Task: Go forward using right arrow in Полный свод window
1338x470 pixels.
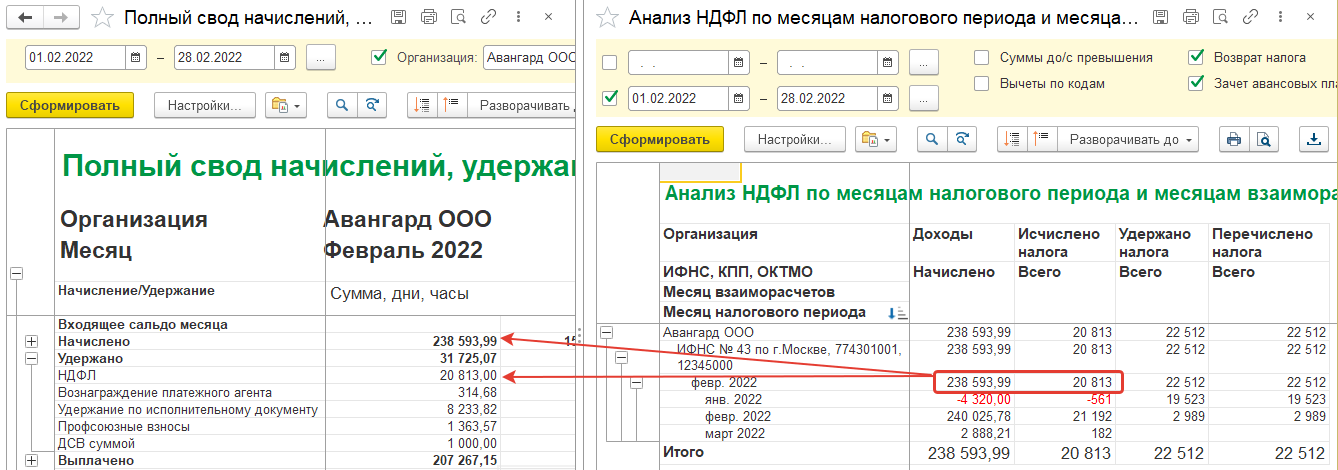Action: 62,18
